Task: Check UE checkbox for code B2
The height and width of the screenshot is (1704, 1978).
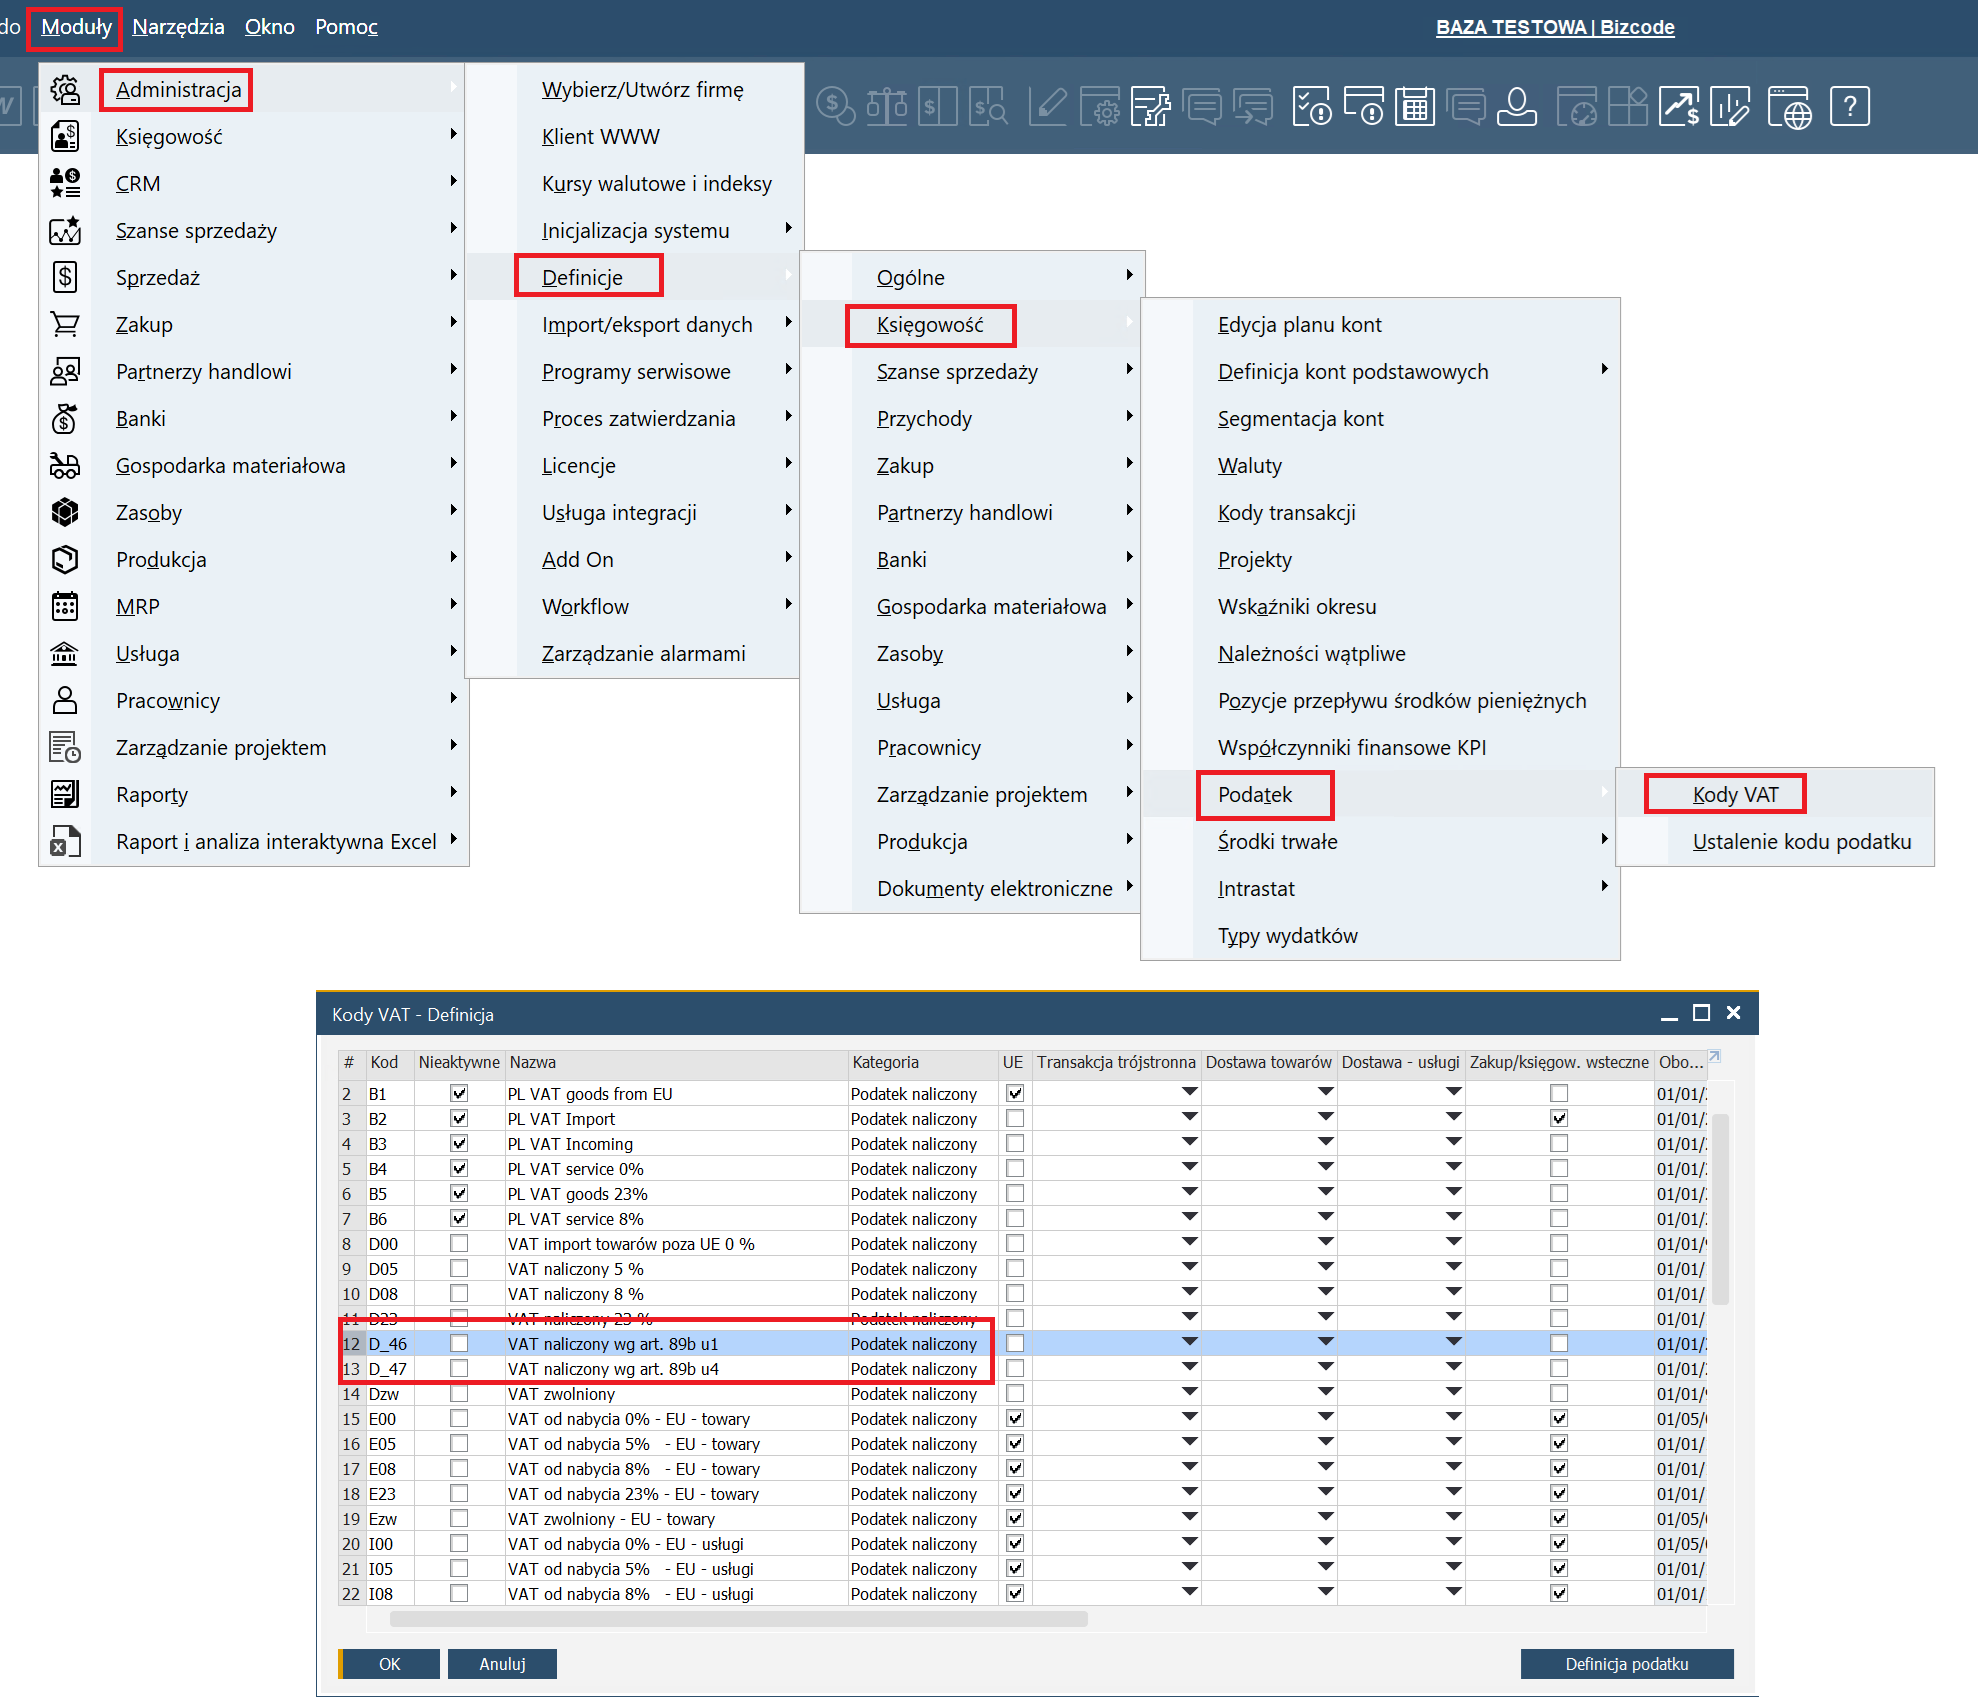Action: pyautogui.click(x=1015, y=1118)
